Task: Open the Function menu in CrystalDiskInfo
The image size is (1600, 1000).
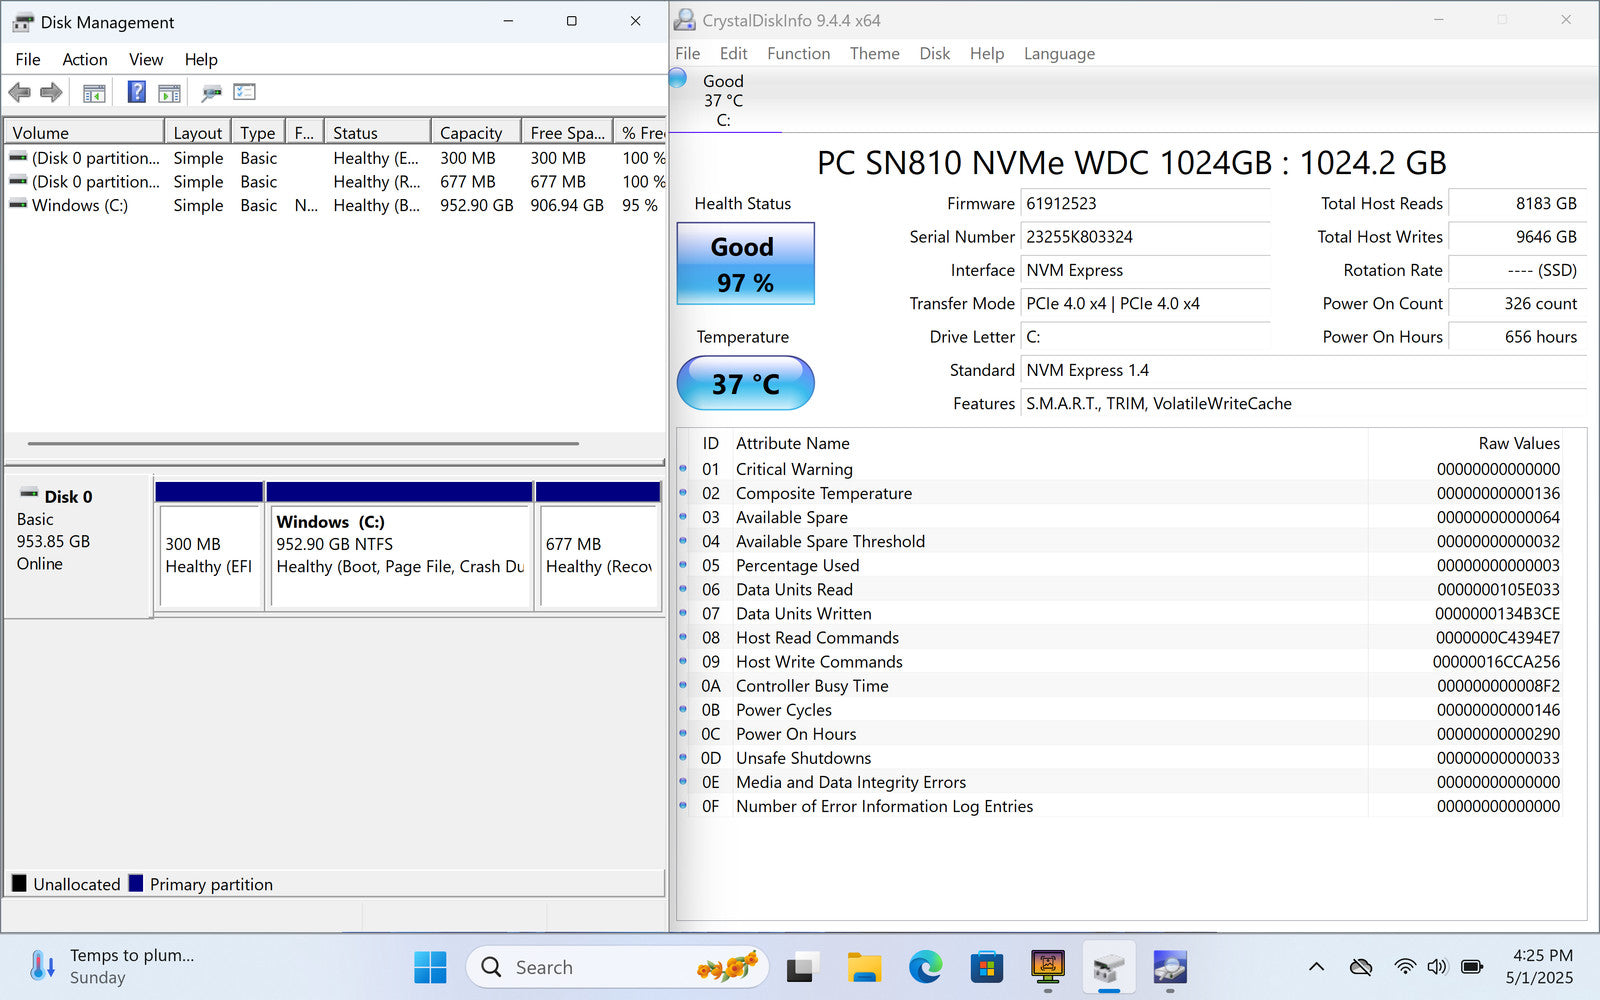Action: tap(798, 53)
